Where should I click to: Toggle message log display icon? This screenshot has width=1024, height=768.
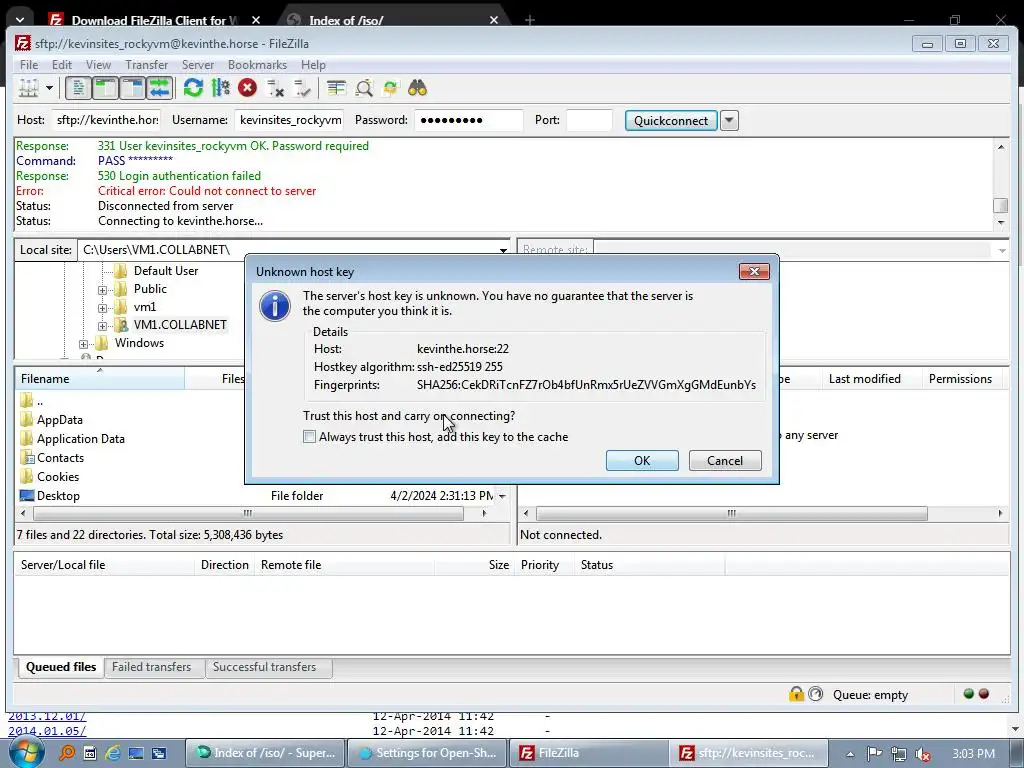[x=78, y=88]
